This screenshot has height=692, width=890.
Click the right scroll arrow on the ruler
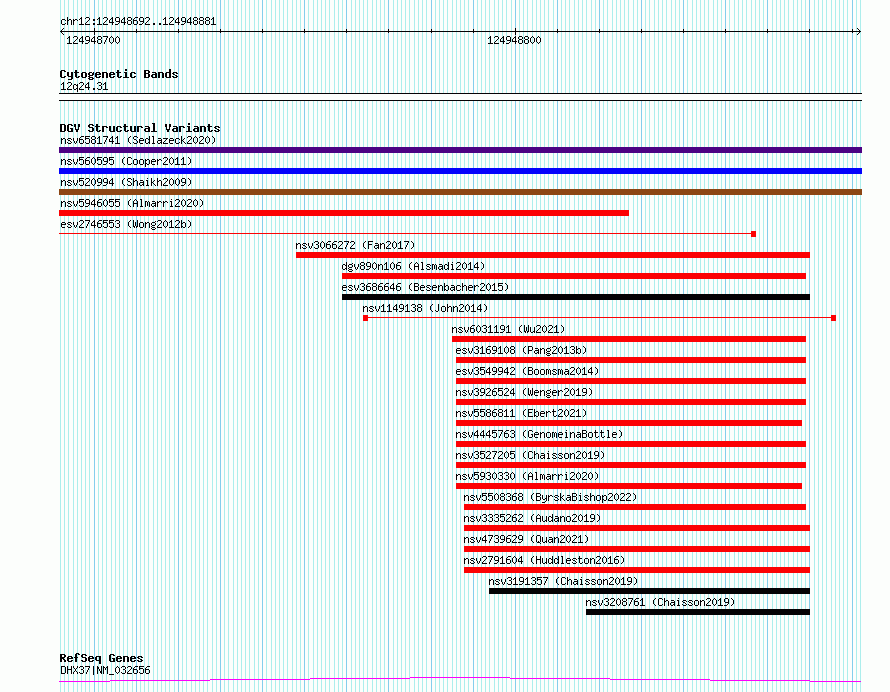859,32
